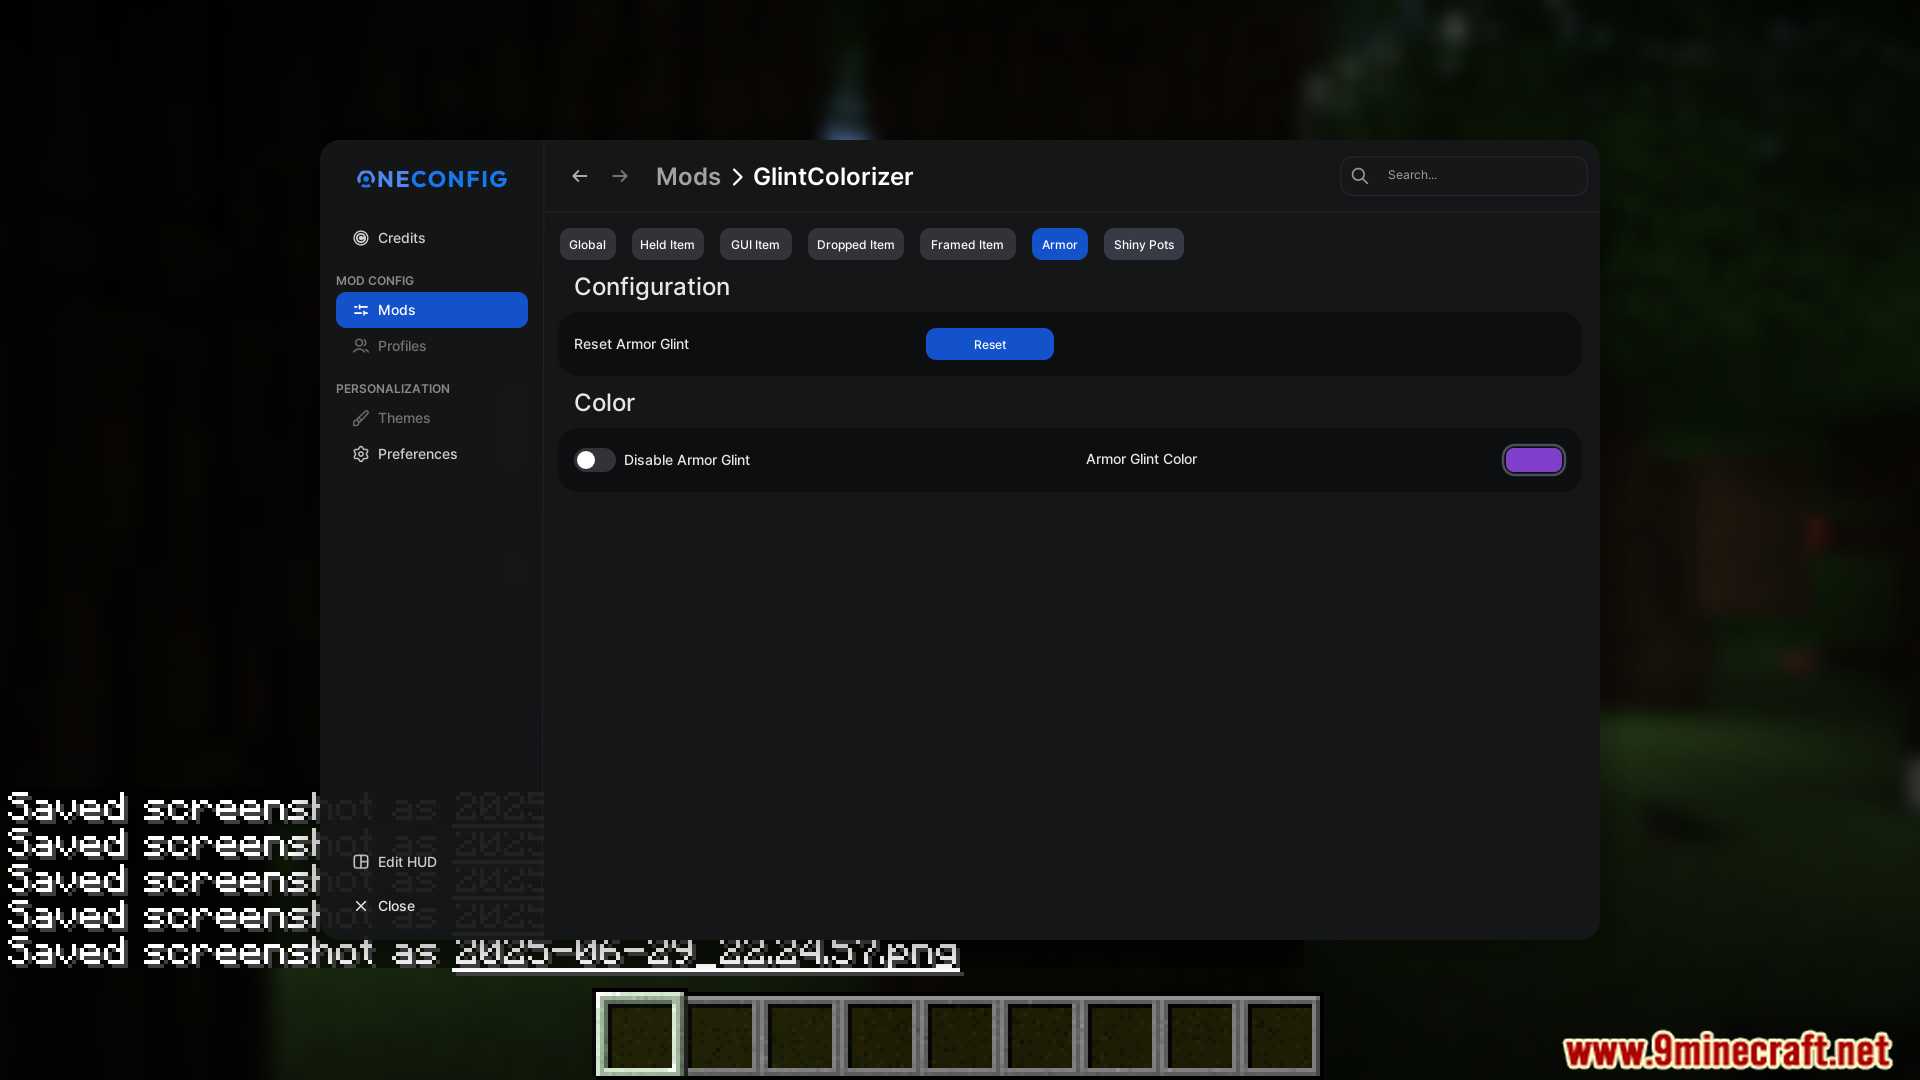Click the OneConfig logo
The height and width of the screenshot is (1080, 1920).
pos(432,179)
